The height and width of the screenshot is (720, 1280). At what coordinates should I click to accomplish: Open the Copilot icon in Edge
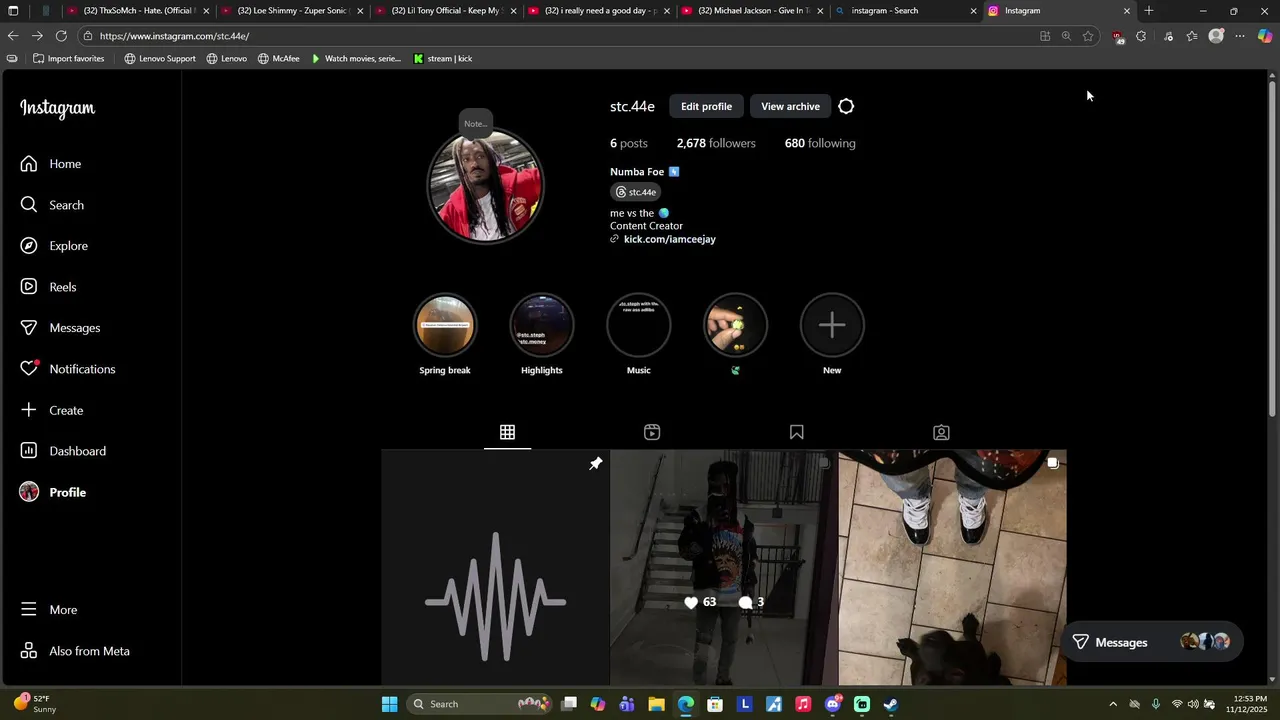[1264, 36]
